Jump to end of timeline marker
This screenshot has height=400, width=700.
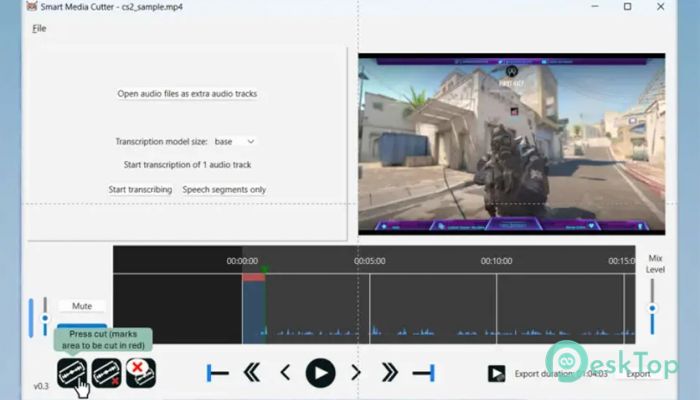click(x=424, y=373)
